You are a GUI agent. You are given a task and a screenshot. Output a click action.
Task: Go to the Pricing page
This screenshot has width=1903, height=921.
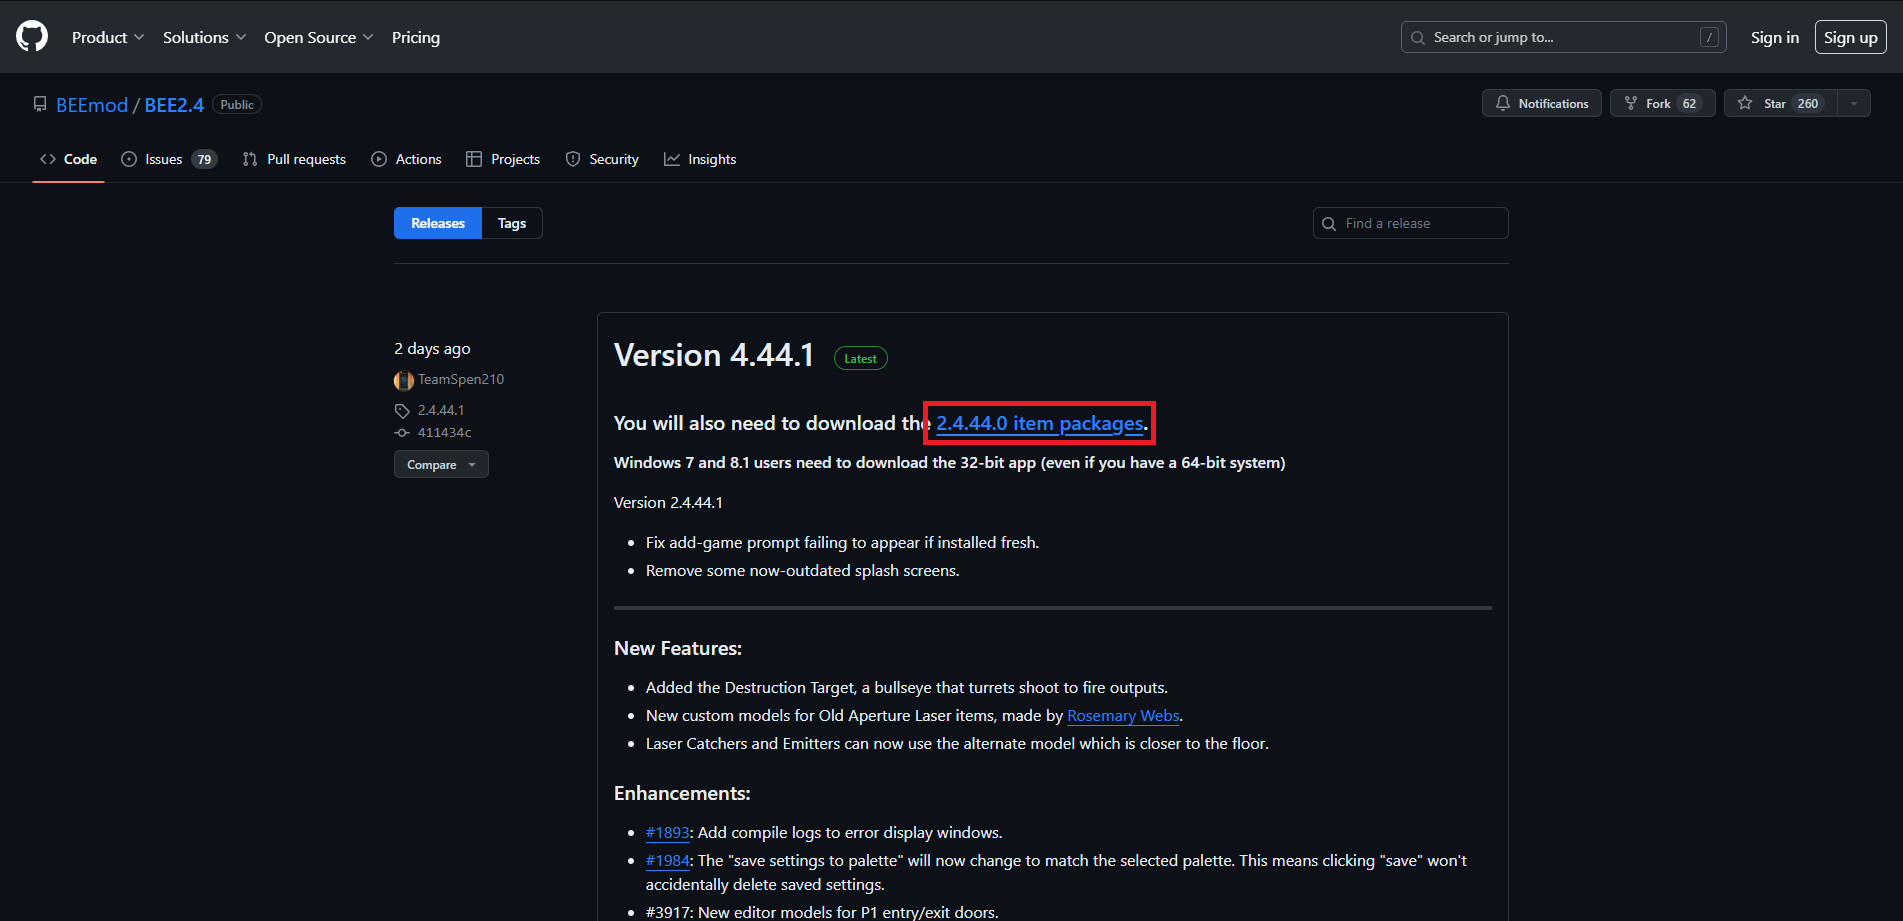pyautogui.click(x=416, y=37)
